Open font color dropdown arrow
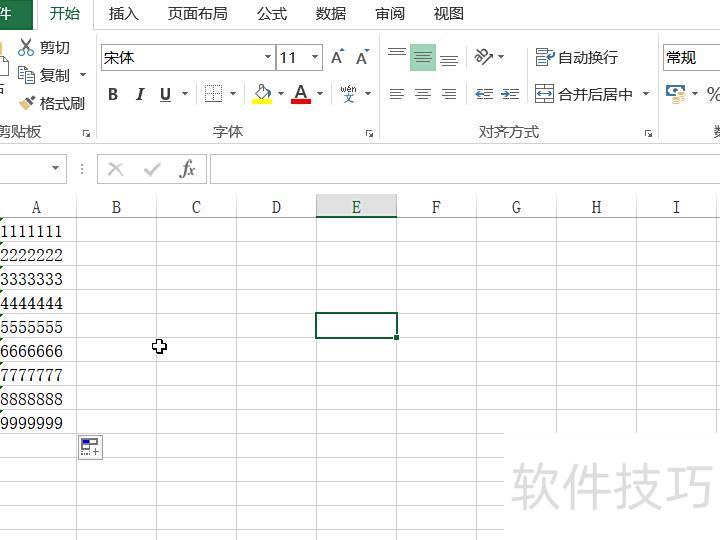This screenshot has height=540, width=720. [320, 94]
